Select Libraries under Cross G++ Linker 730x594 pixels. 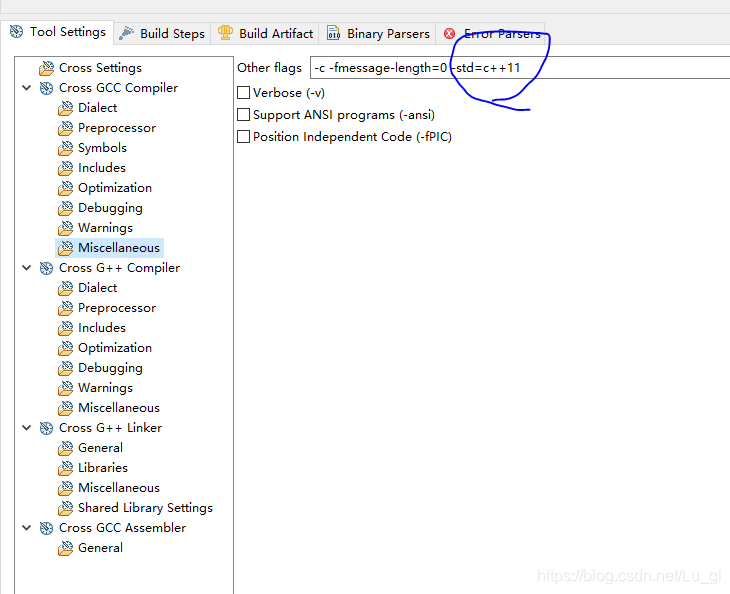point(103,468)
